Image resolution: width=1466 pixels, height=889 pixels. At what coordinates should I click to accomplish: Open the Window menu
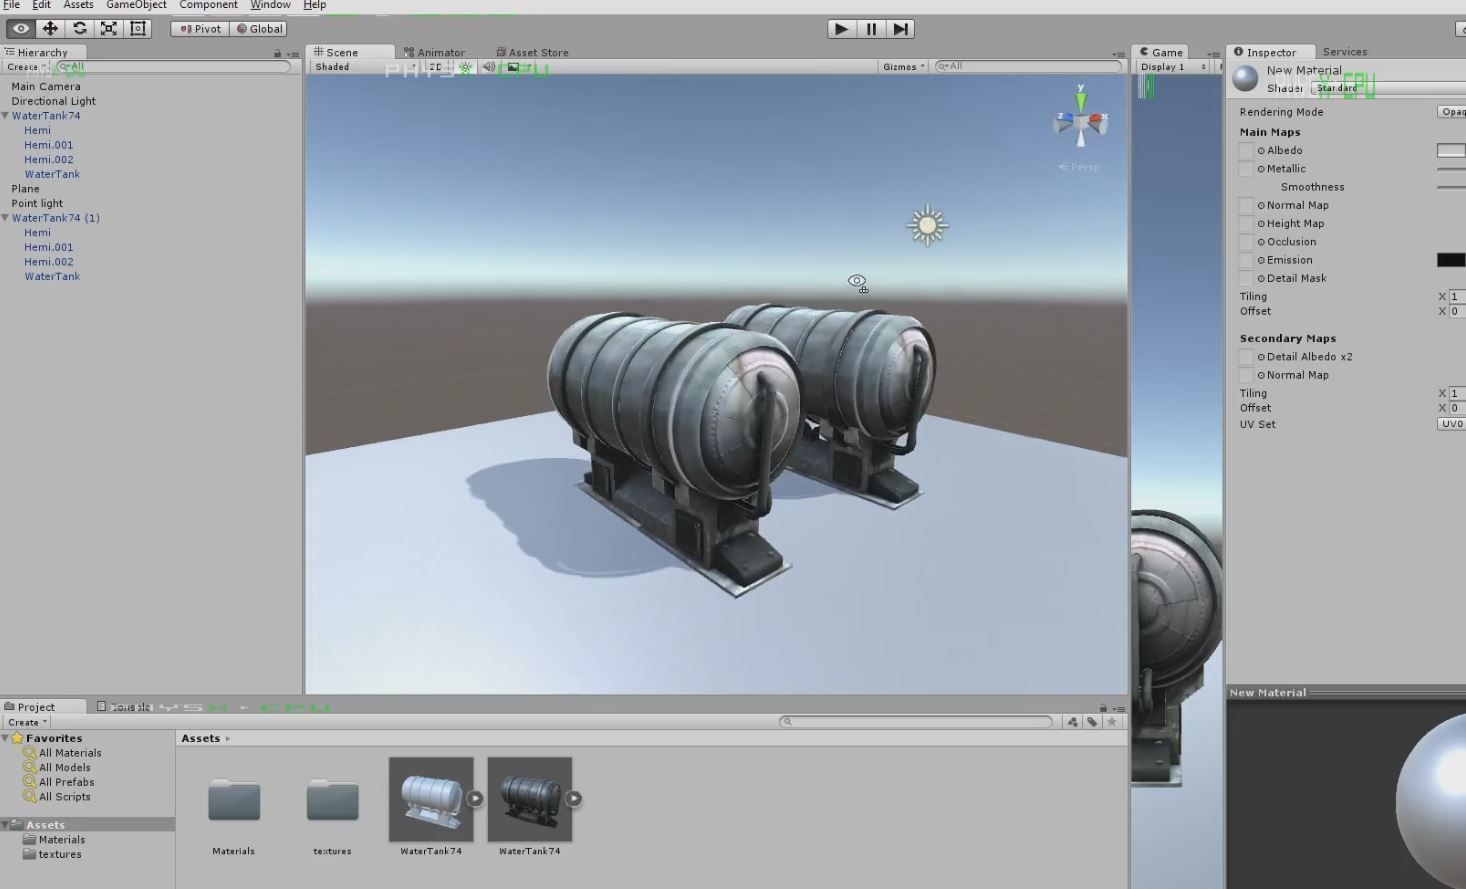pos(270,5)
